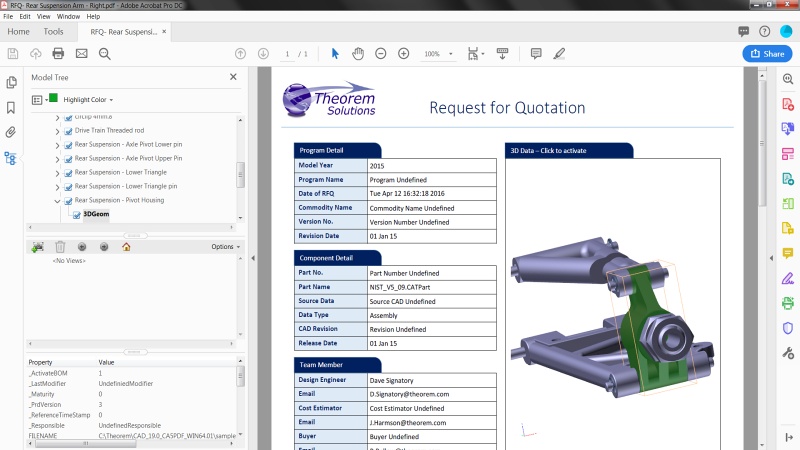
Task: Click the Add Comment sticky note icon
Action: tap(536, 54)
